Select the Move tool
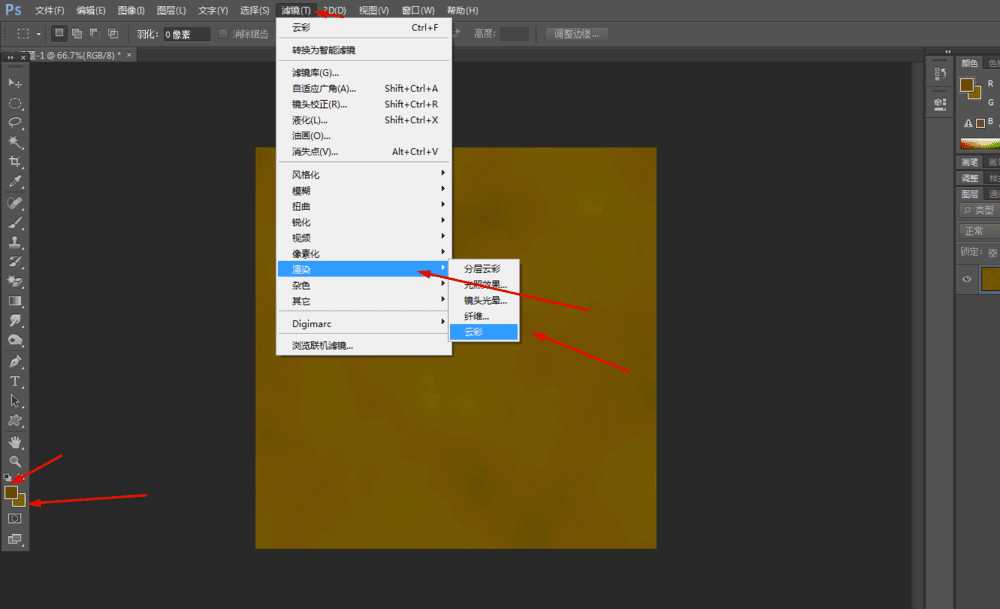 [13, 82]
